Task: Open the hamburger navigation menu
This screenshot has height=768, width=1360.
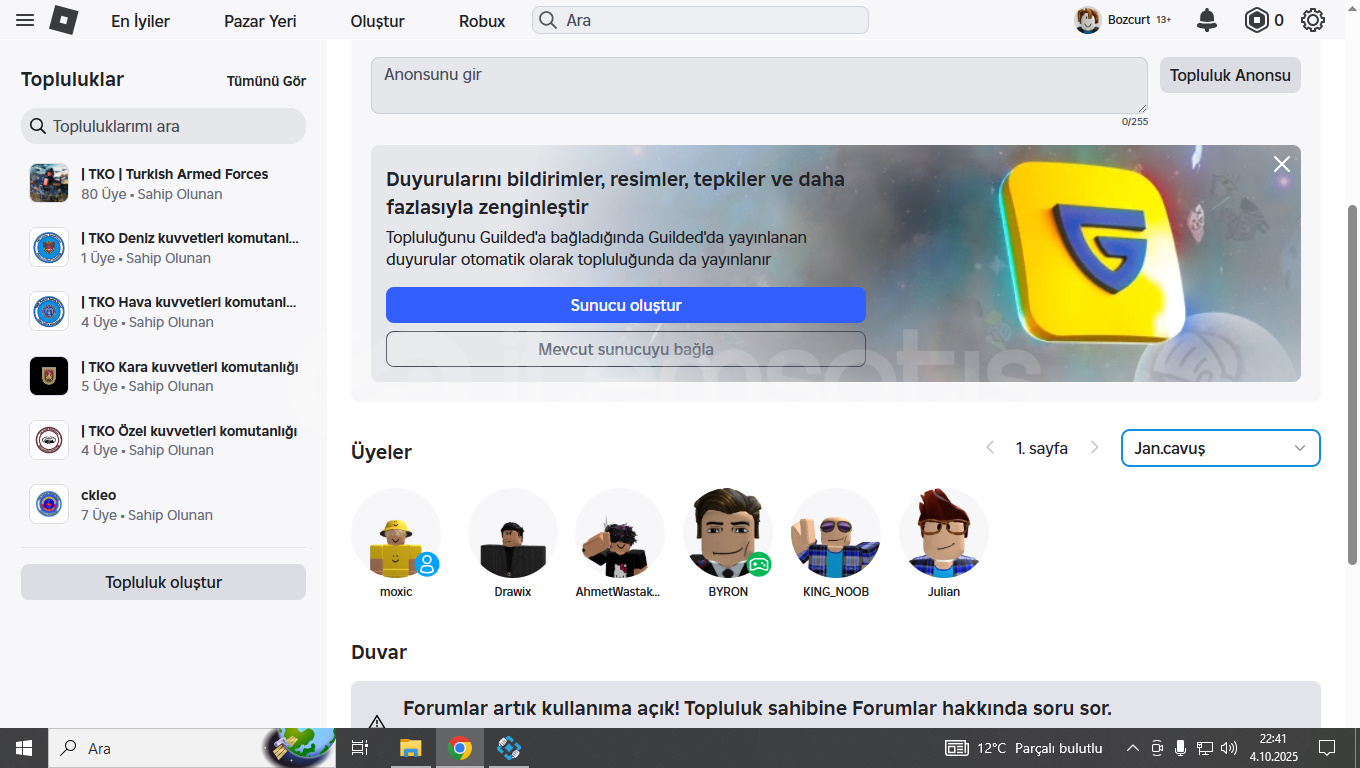Action: click(25, 20)
